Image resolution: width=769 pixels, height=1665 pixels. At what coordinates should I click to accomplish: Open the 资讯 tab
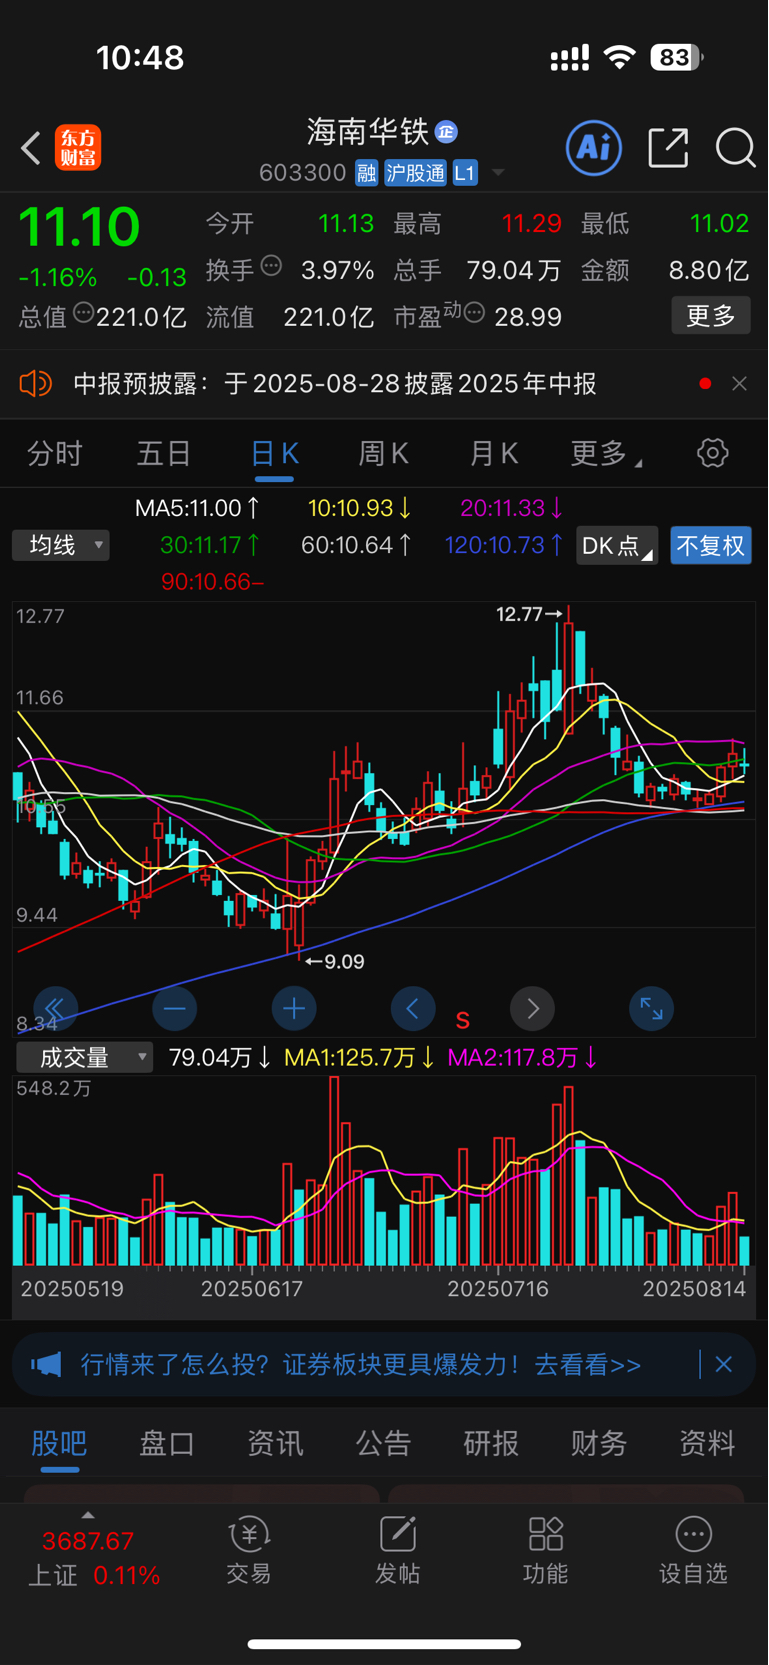click(x=275, y=1443)
